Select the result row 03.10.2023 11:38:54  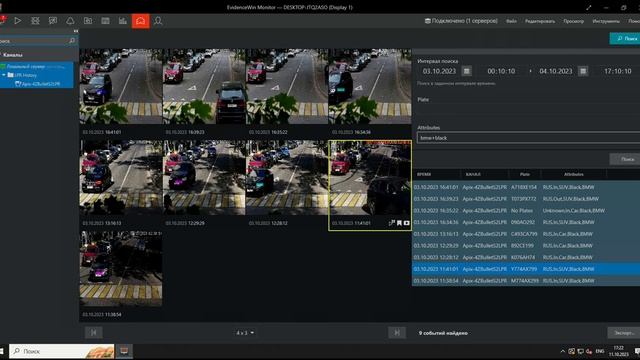[526, 281]
